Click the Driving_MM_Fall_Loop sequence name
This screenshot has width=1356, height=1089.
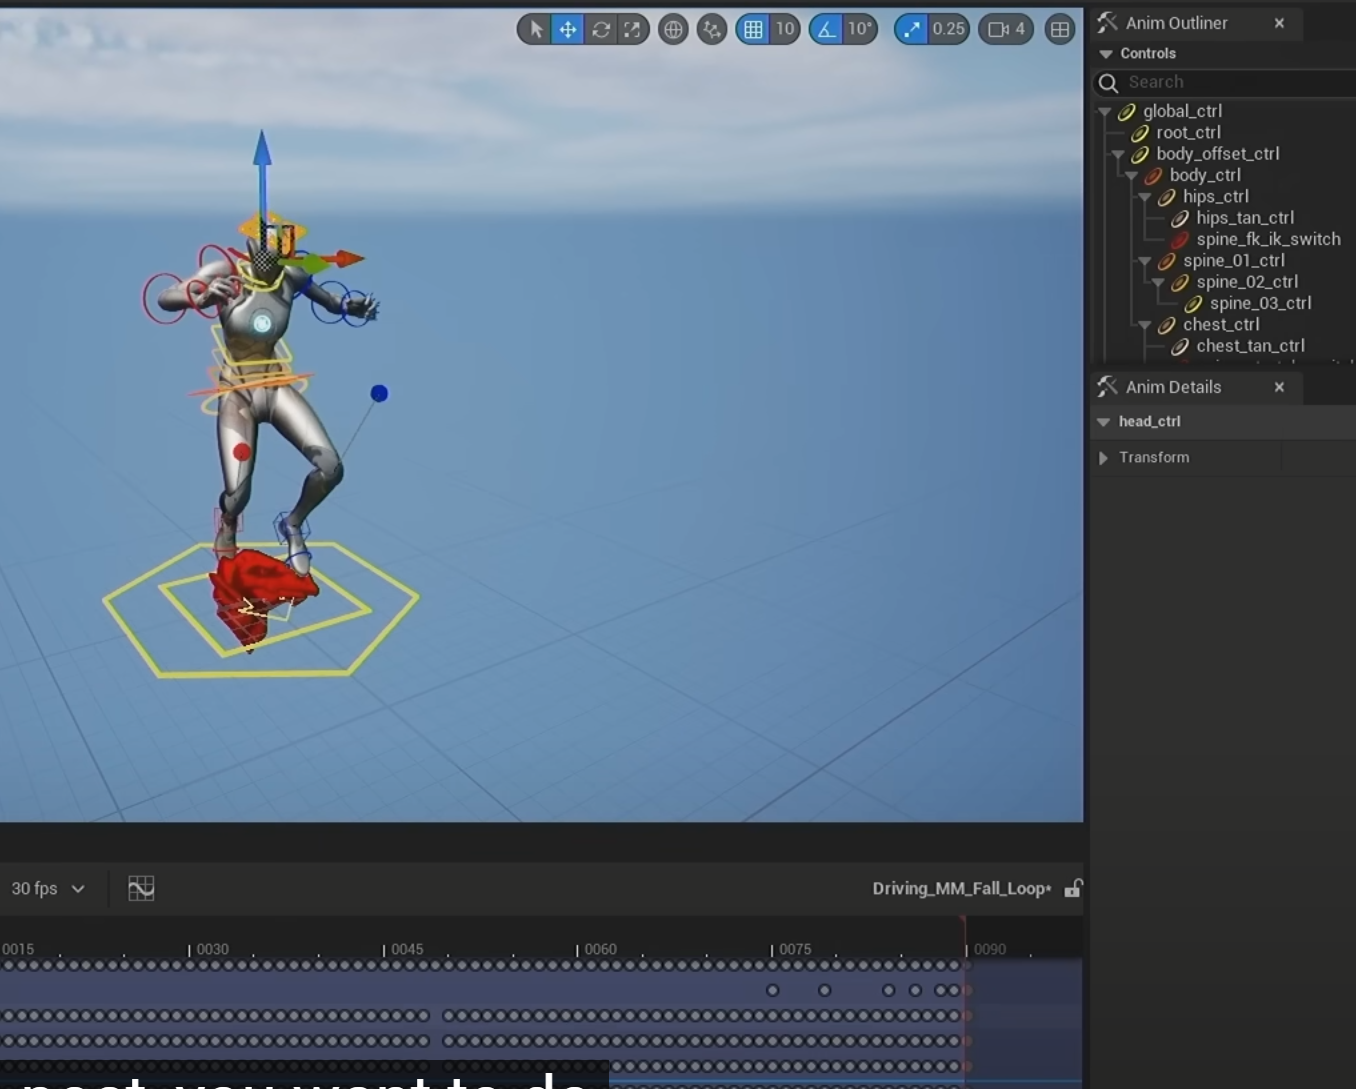pos(961,888)
